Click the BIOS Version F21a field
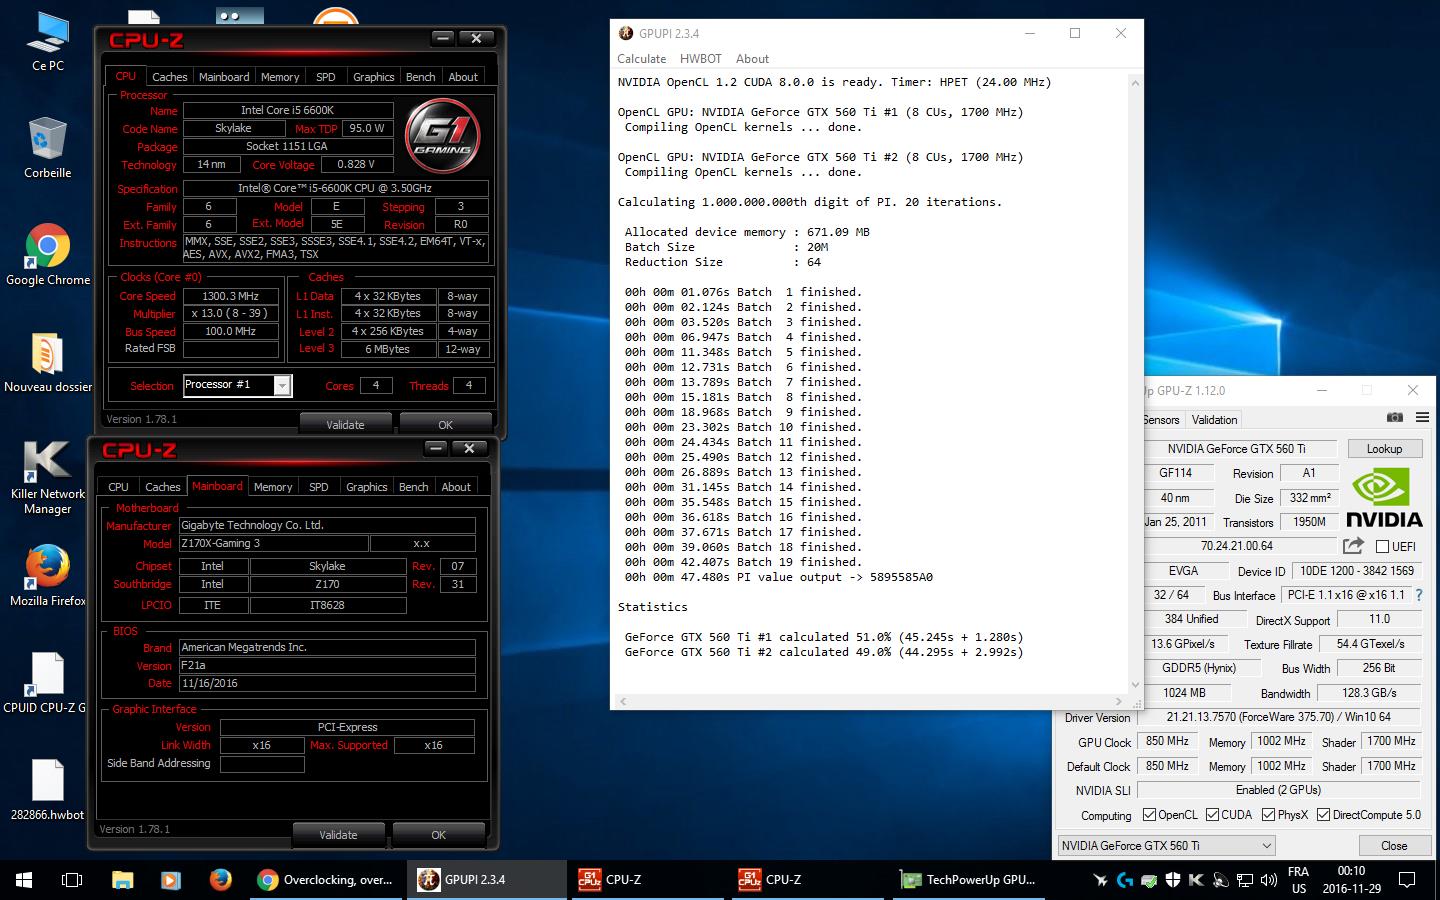 tap(327, 665)
